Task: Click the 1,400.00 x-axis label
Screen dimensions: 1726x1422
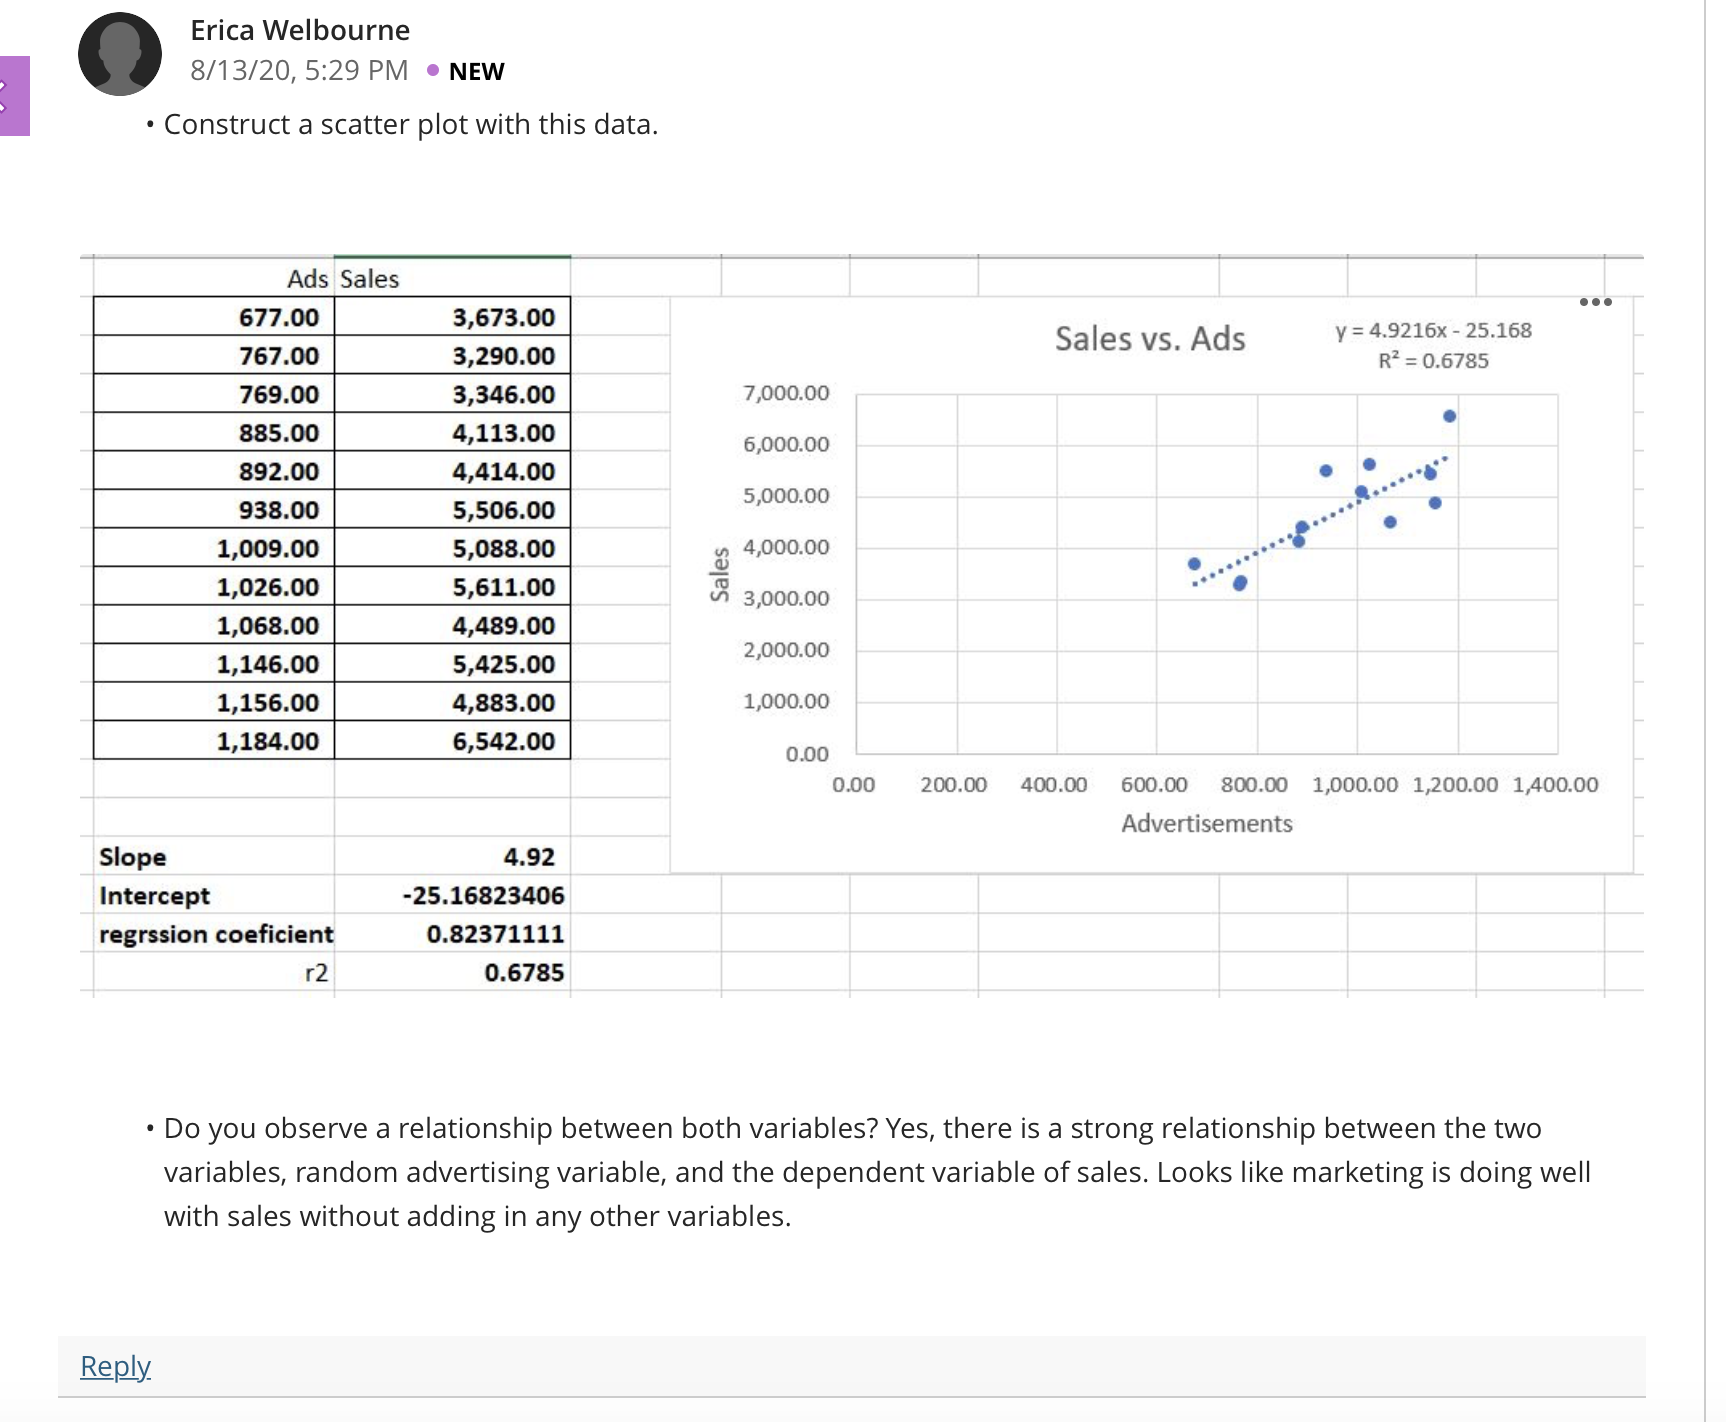Action: [1555, 785]
